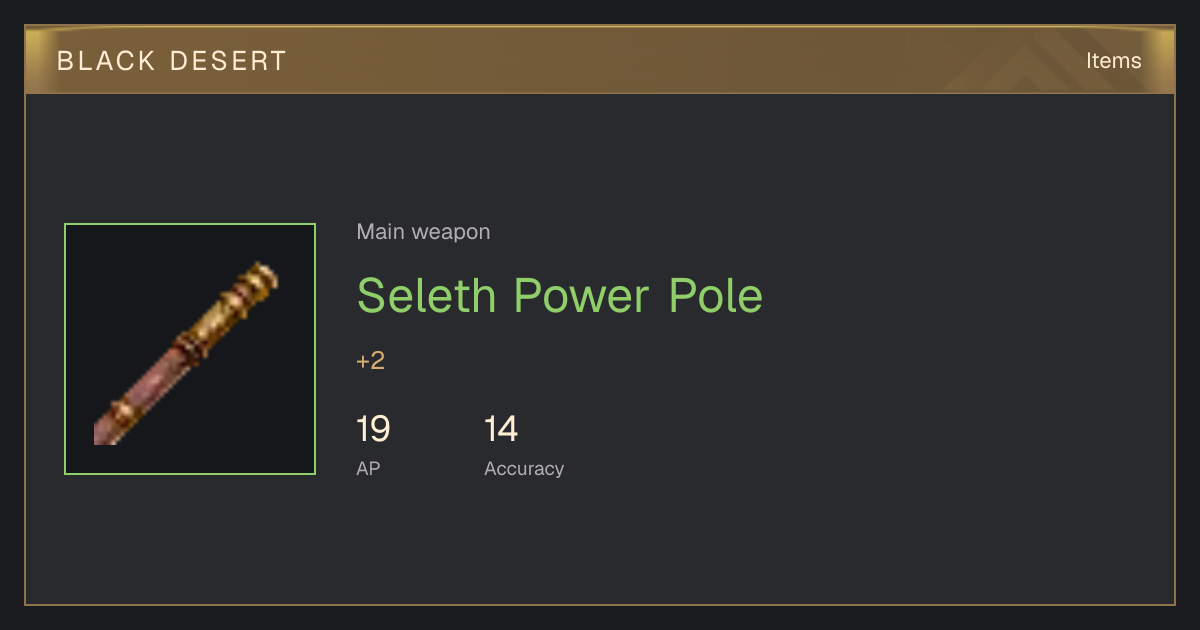Click the Seleth Power Pole weapon icon

coord(190,349)
